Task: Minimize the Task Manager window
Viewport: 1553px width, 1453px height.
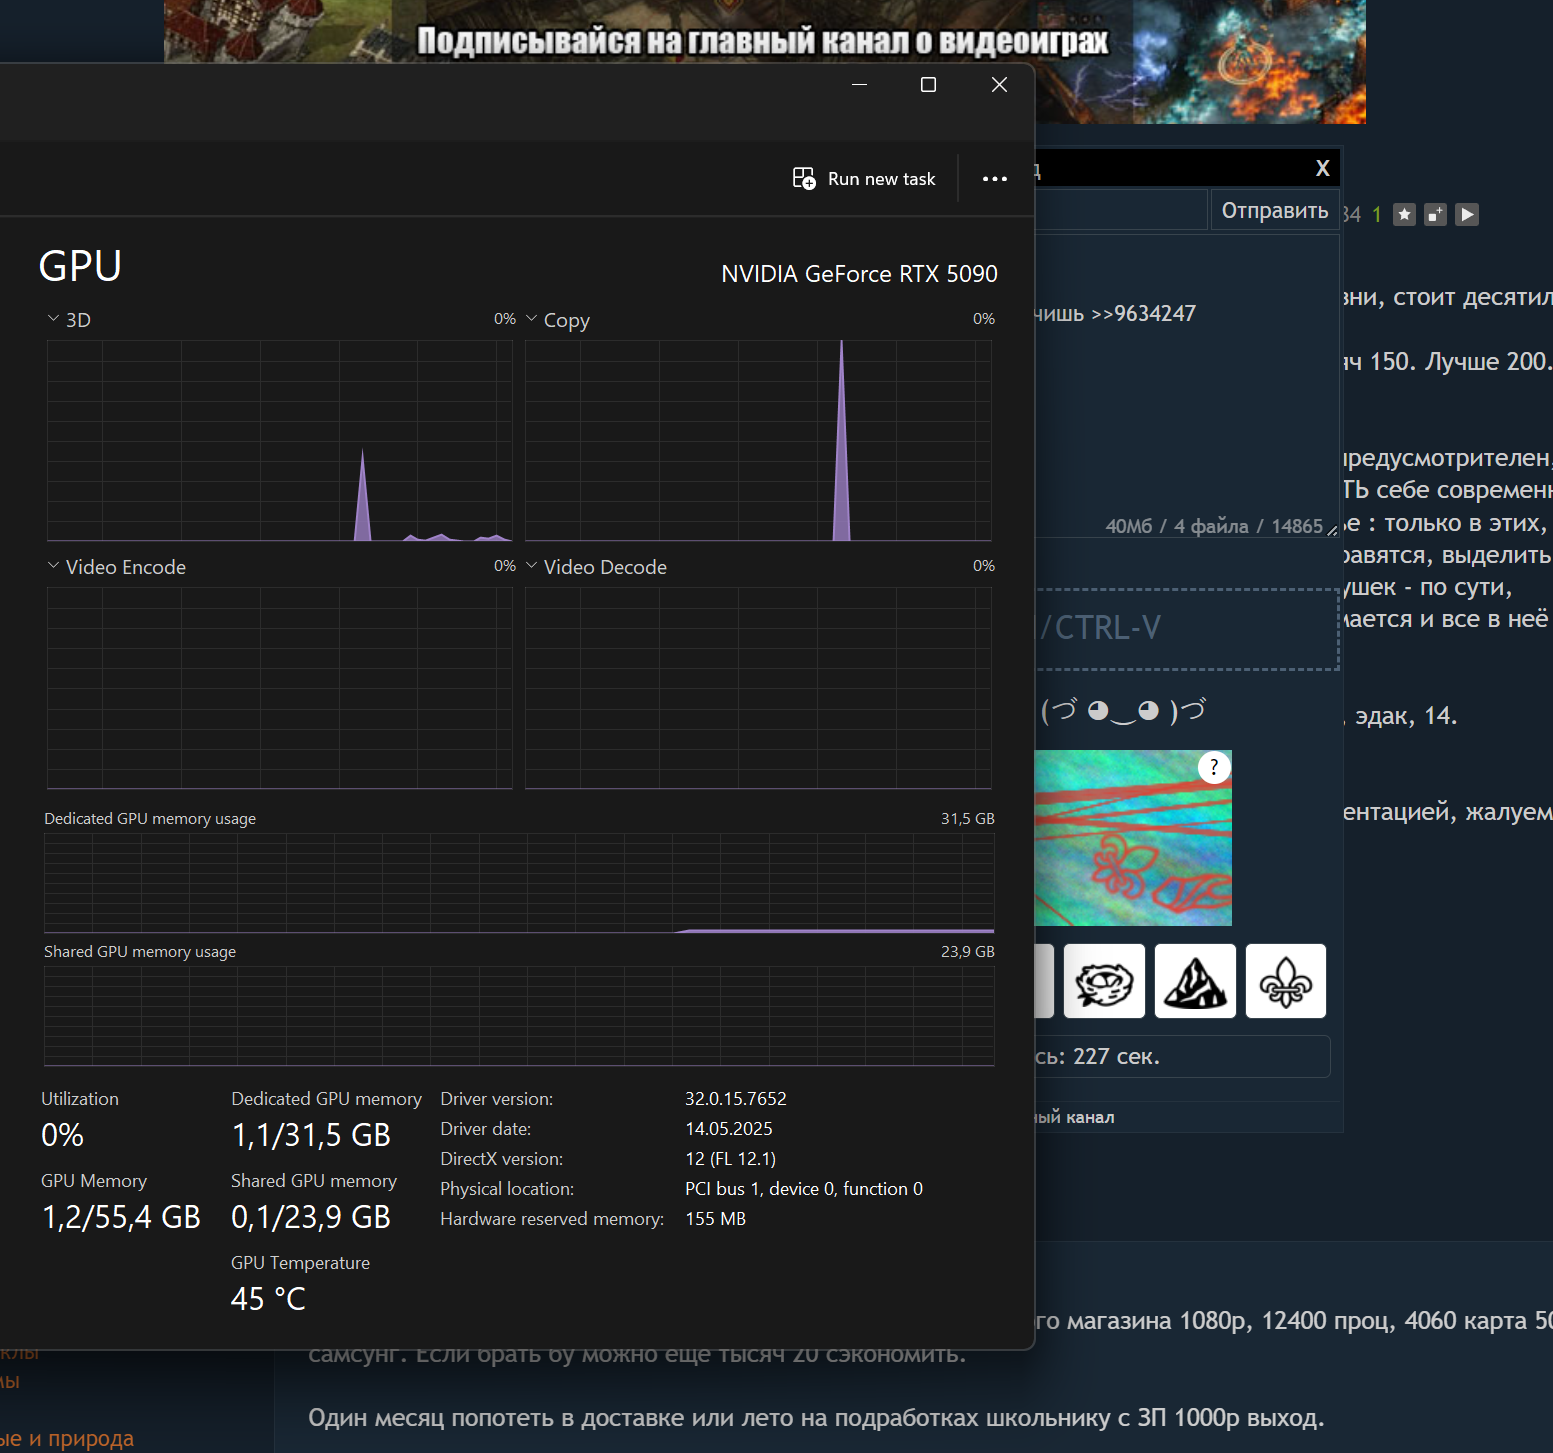Action: point(859,85)
